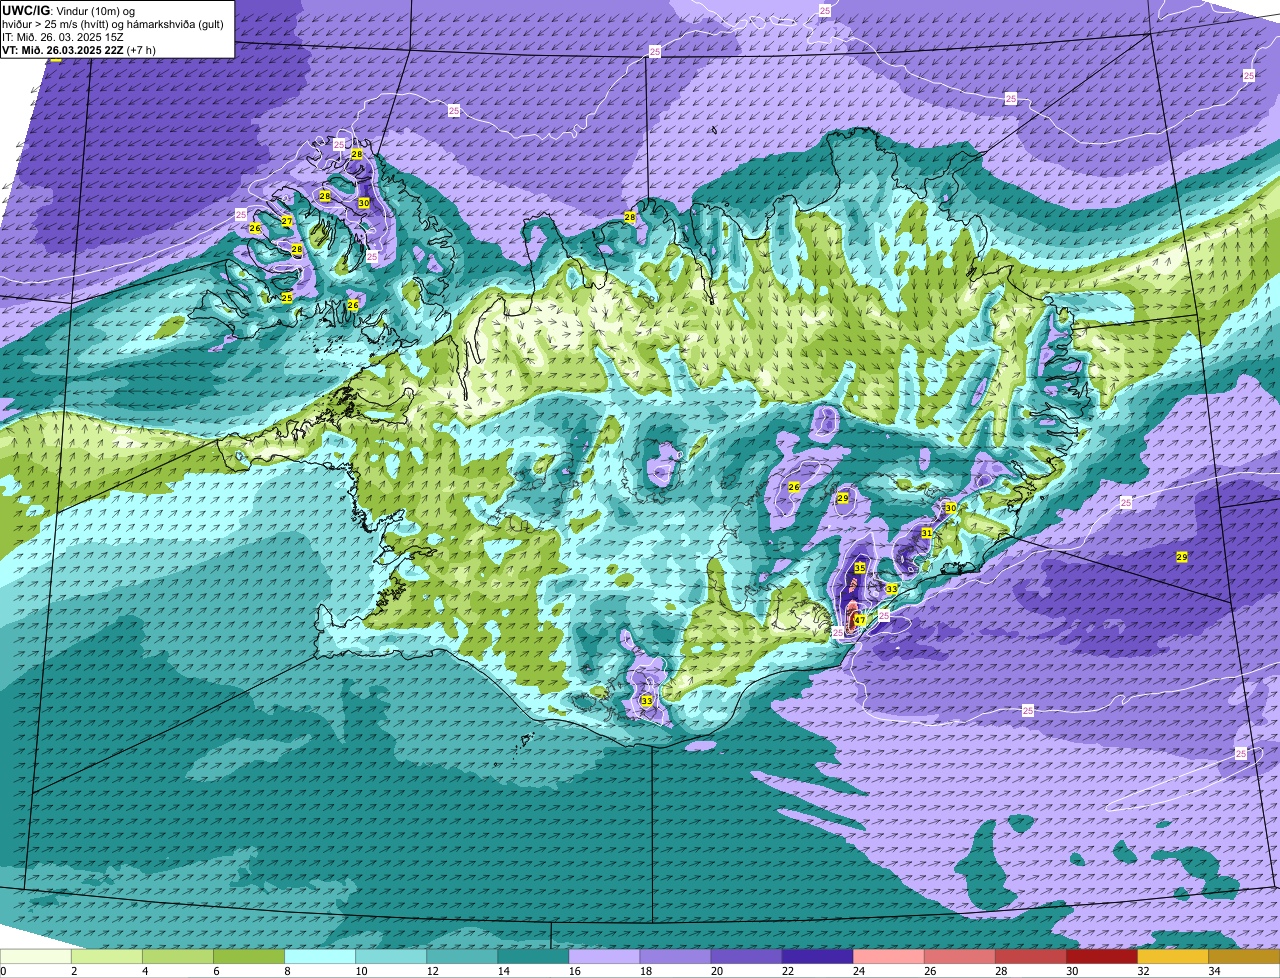Pick the dark gold above-34 legend swatch
The height and width of the screenshot is (978, 1280).
[x=1244, y=957]
